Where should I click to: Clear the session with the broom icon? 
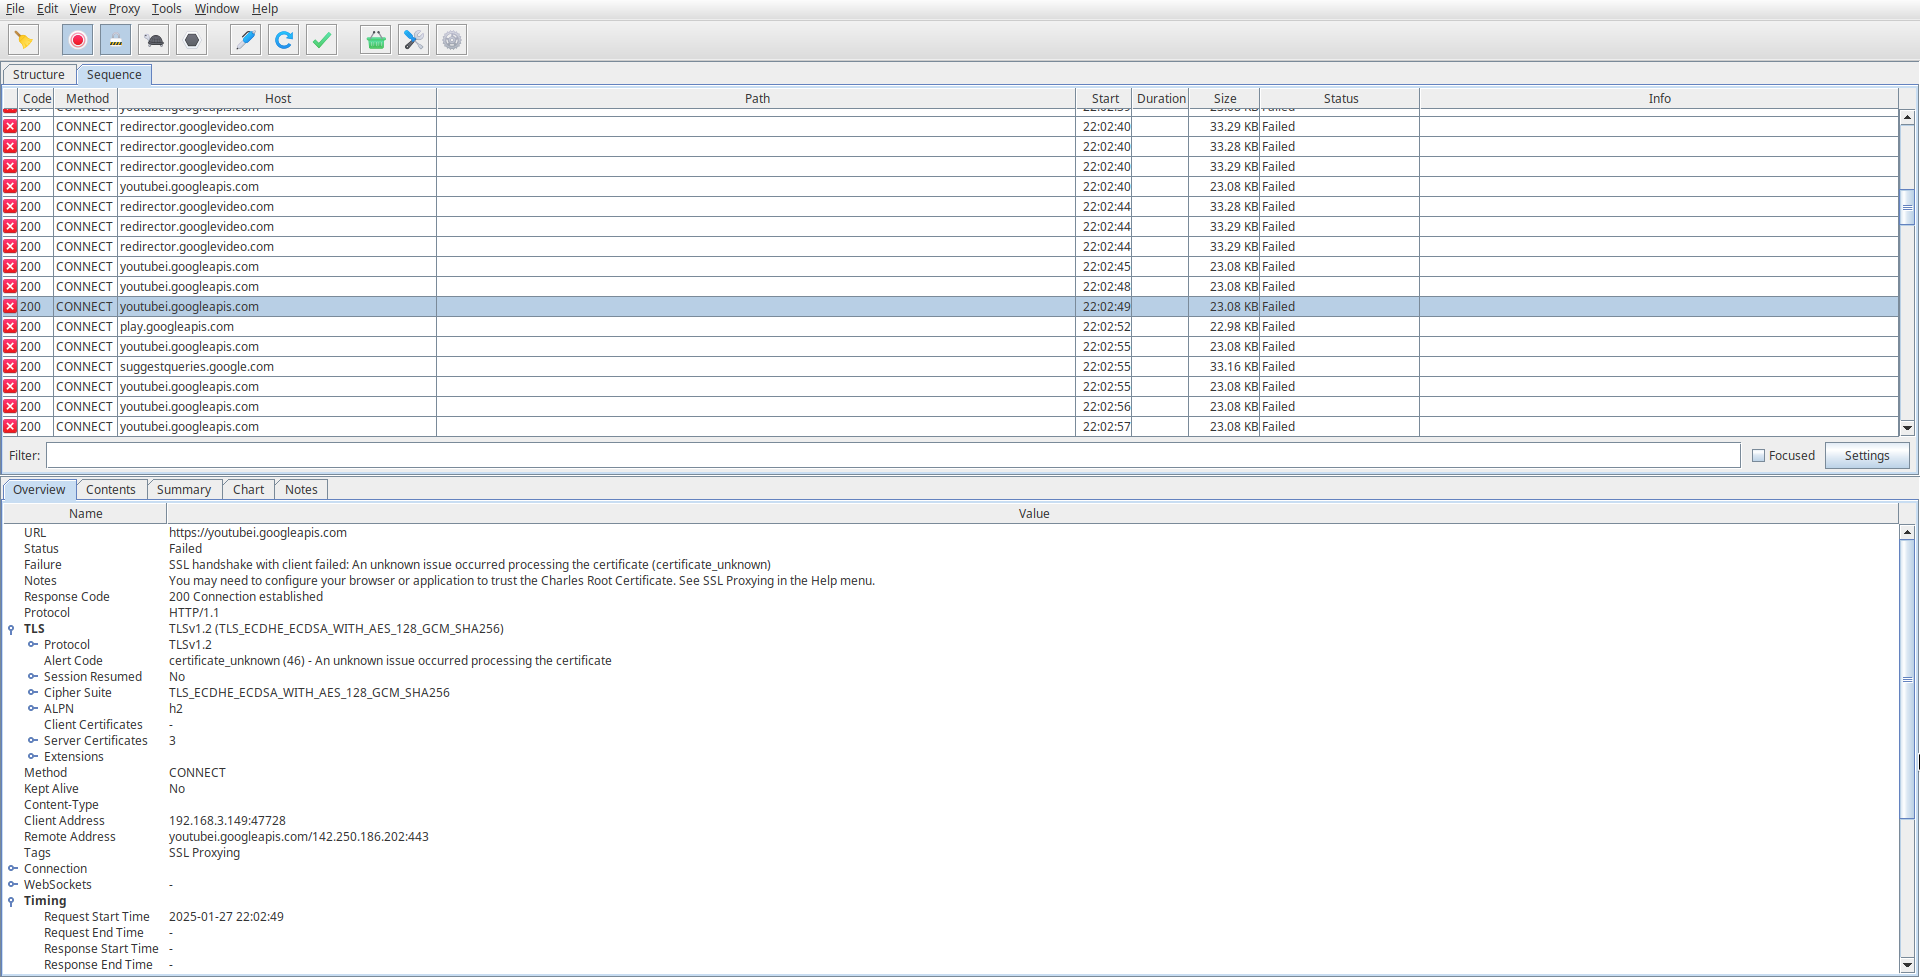[x=24, y=40]
